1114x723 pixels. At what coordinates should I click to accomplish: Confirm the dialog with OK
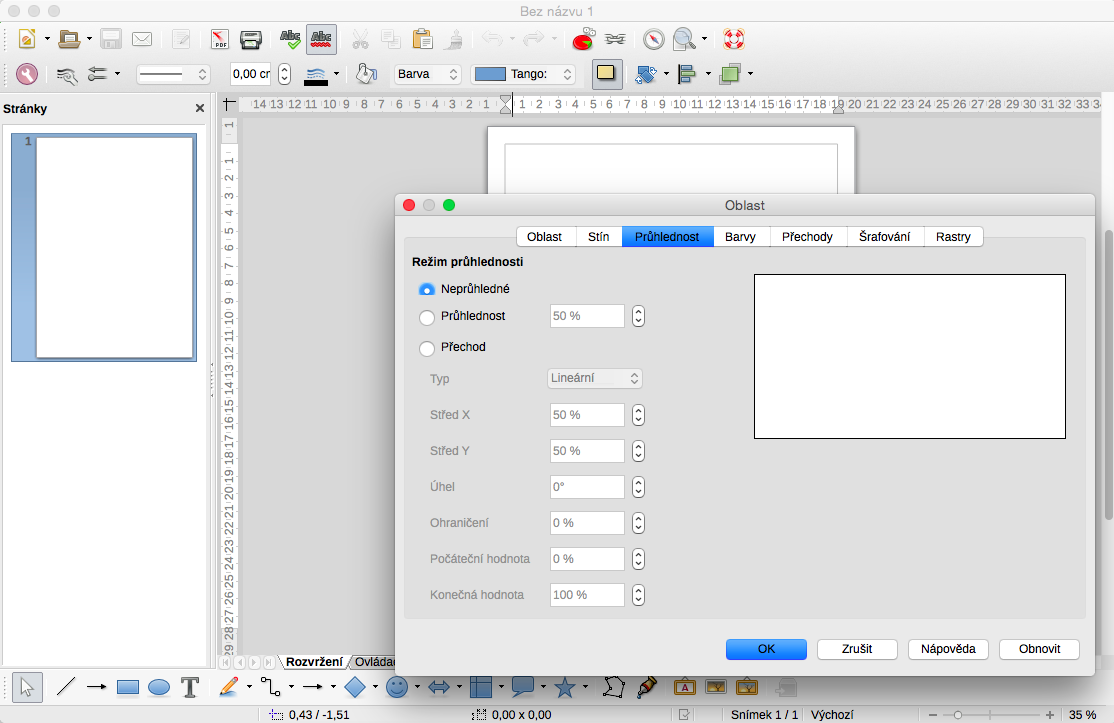point(766,649)
